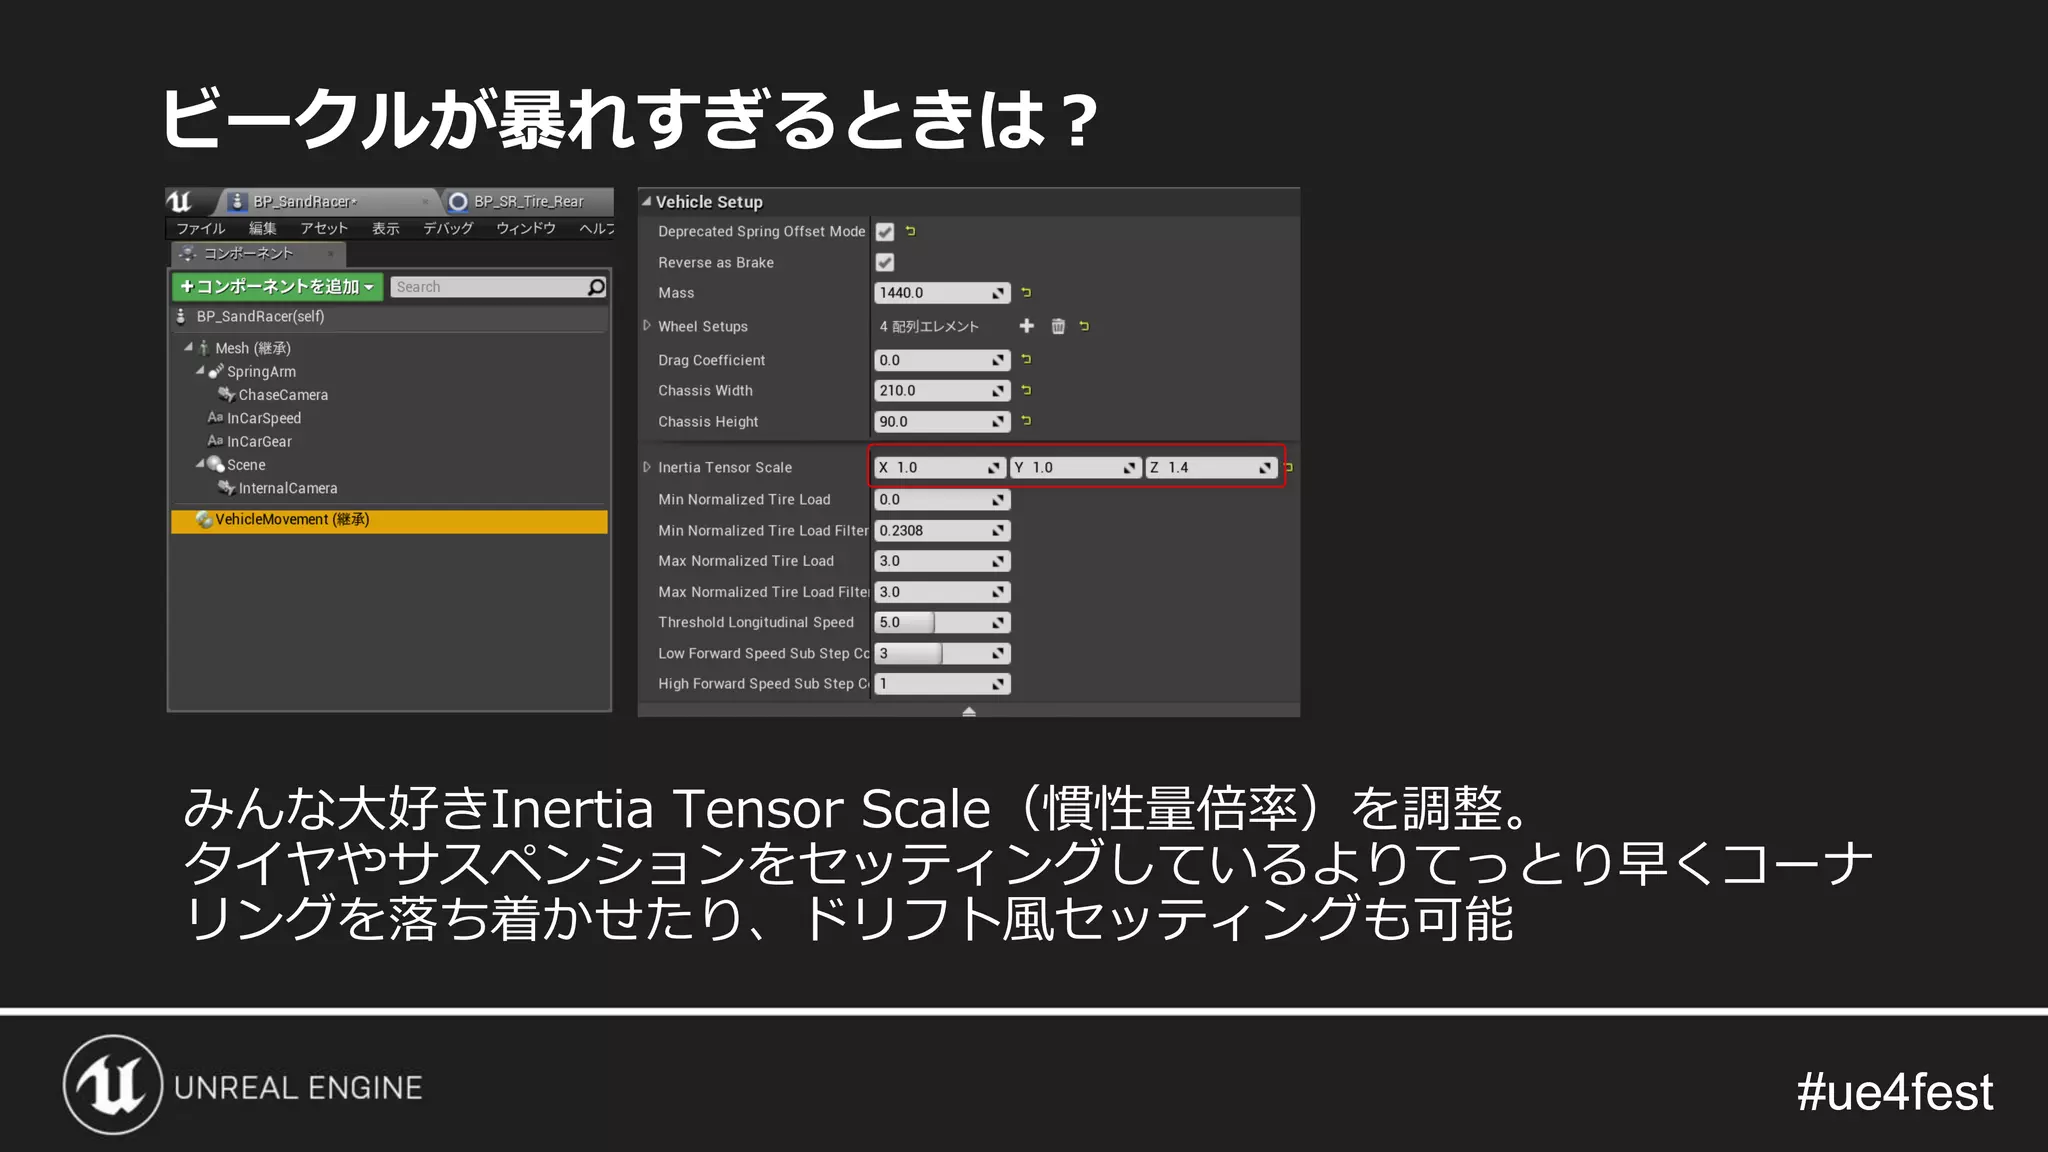Click the Inertia Tensor Scale Y field
The height and width of the screenshot is (1152, 2048).
tap(1075, 467)
